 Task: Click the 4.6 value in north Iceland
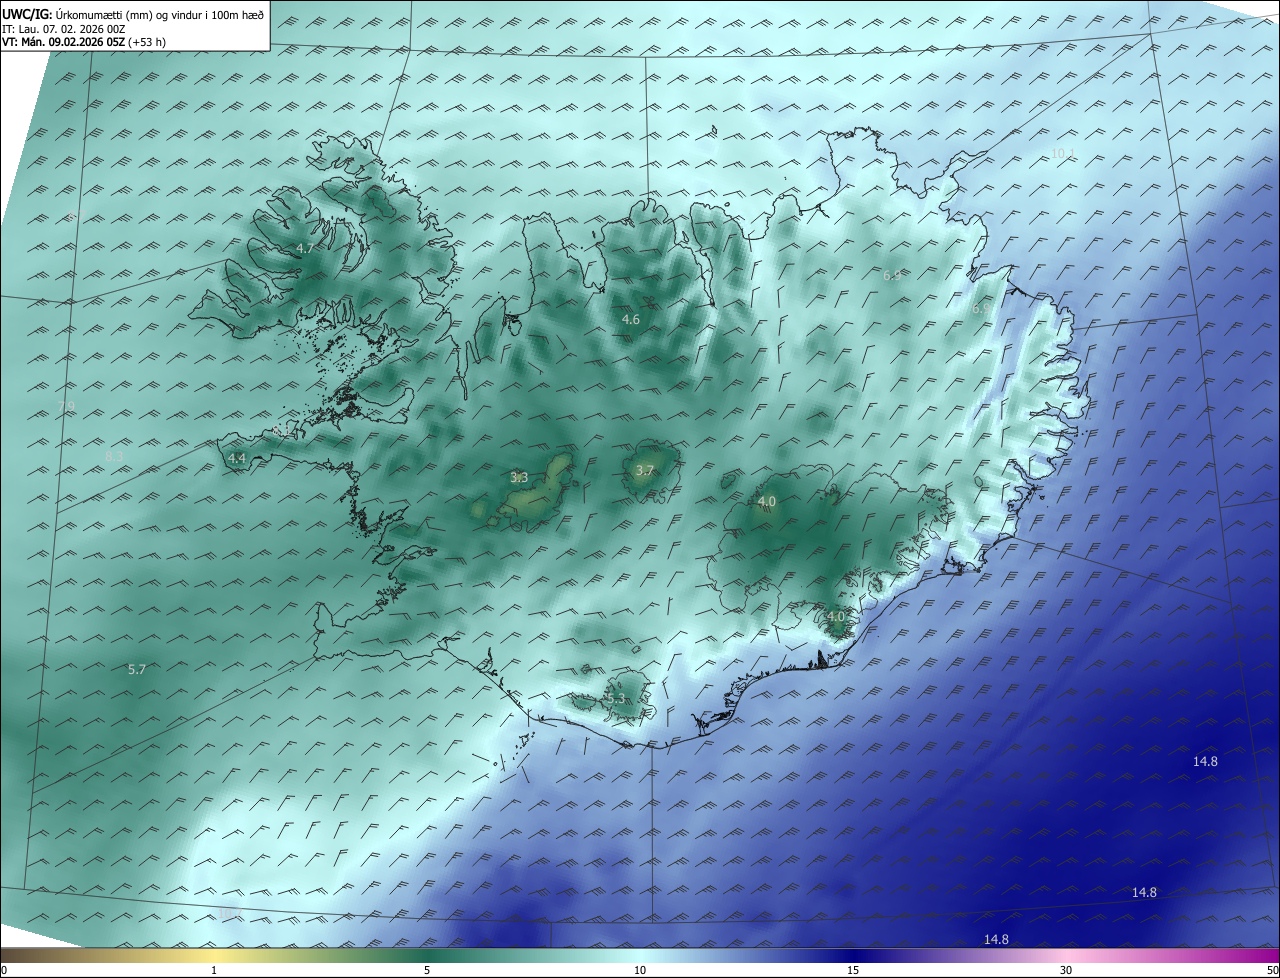tap(631, 320)
